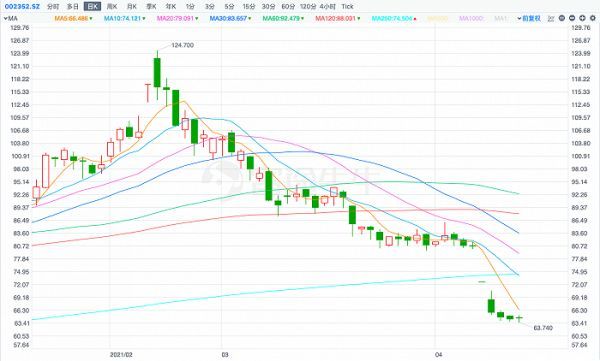Click the chart settings gear icon
This screenshot has width=600, height=361.
[x=593, y=18]
